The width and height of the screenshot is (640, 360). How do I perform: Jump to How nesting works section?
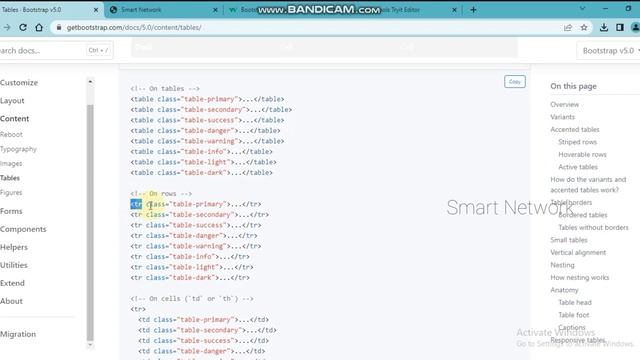click(580, 278)
